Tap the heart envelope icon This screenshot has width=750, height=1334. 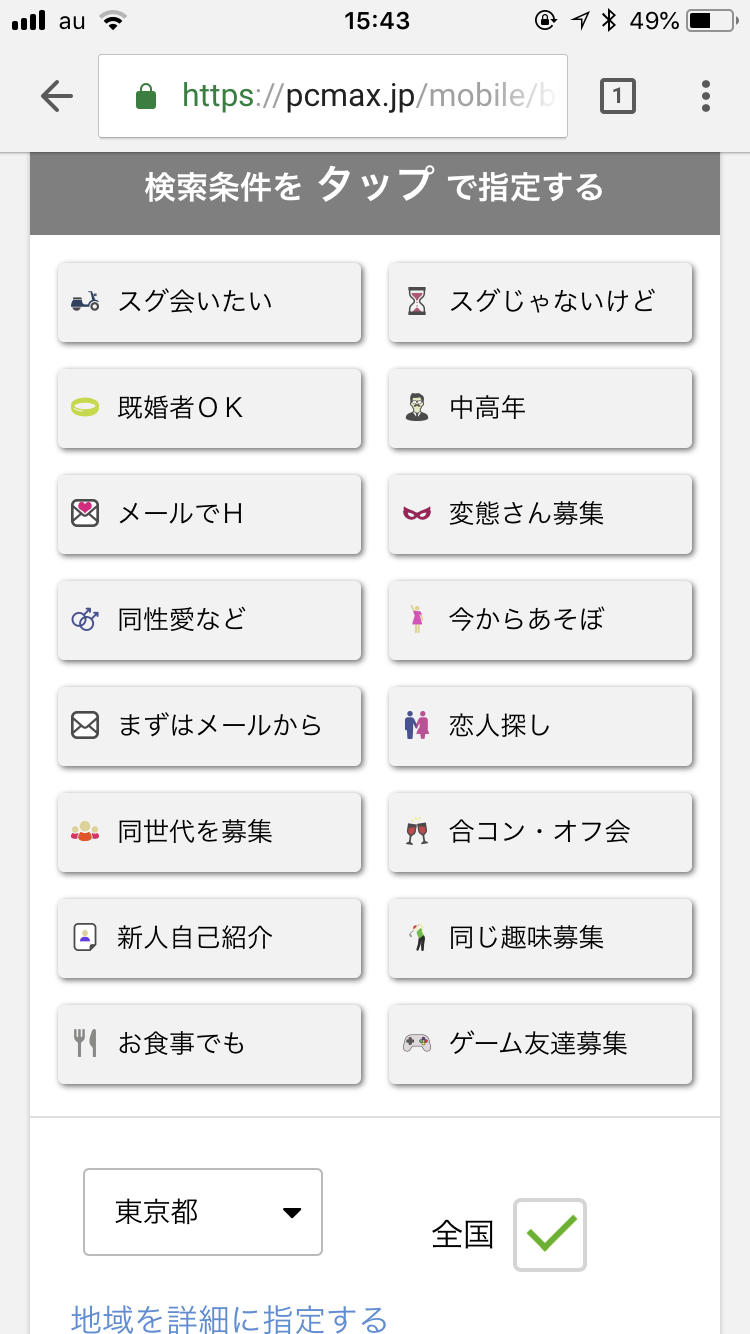[85, 513]
